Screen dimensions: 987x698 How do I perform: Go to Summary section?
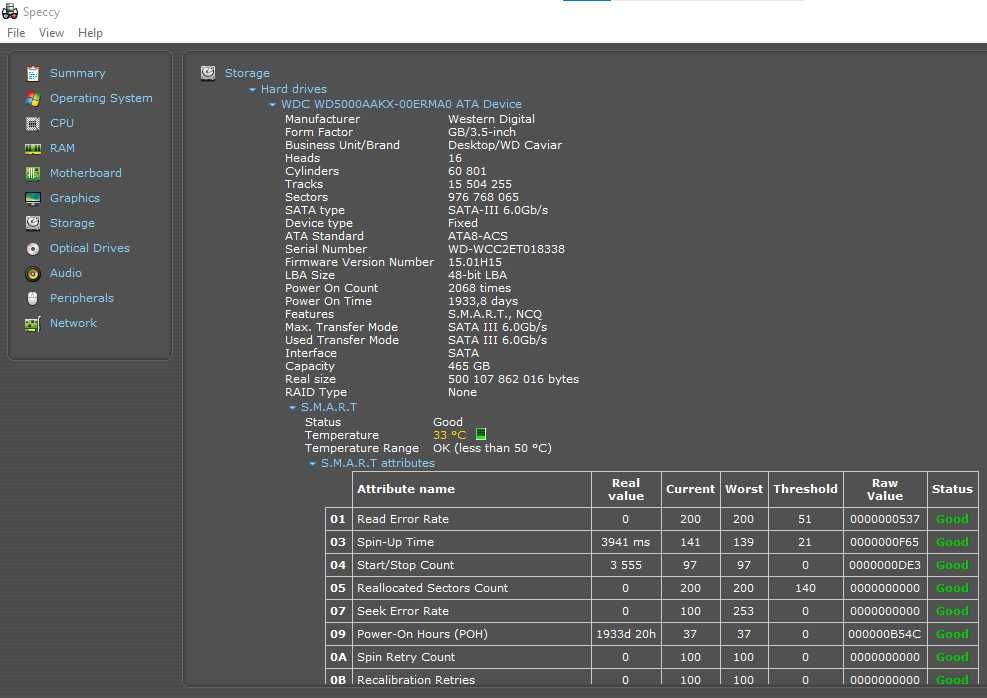tap(77, 73)
